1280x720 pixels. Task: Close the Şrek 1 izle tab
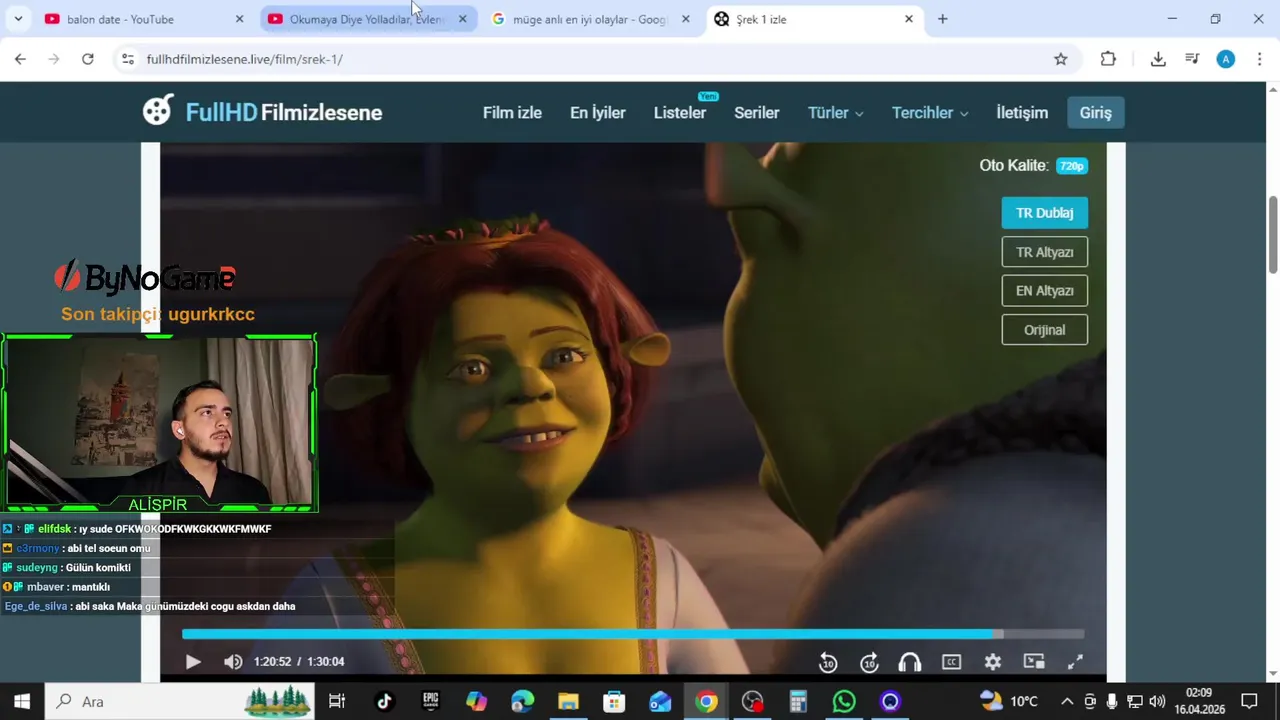[909, 19]
